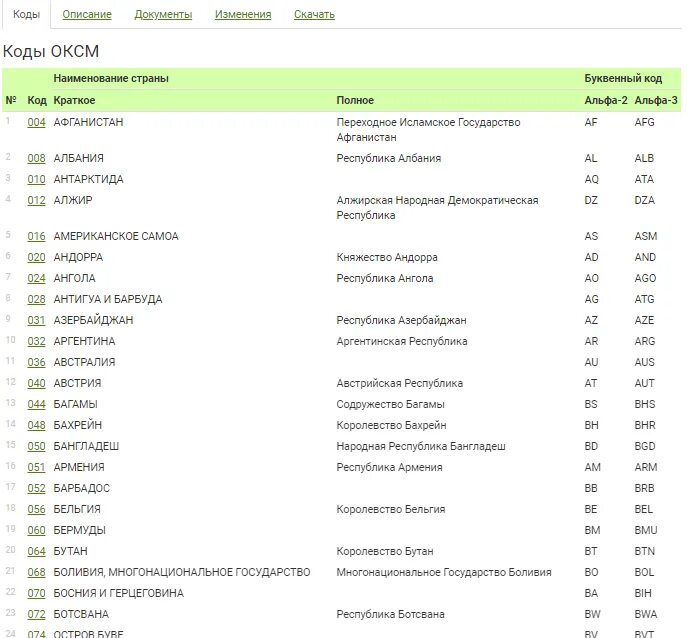Open code link 036 for Австралия

[x=36, y=362]
